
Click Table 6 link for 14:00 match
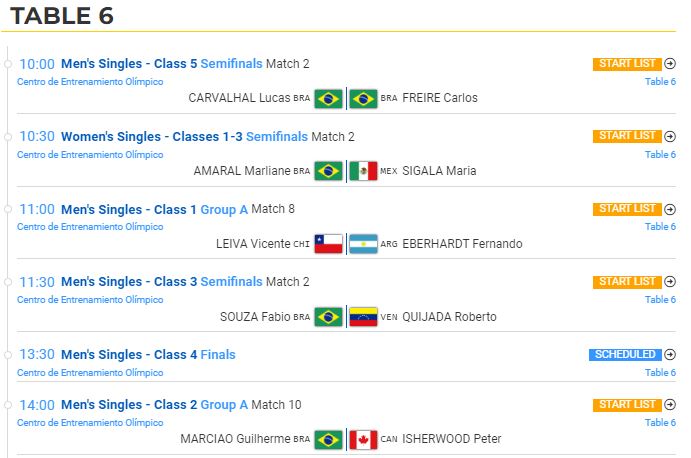(660, 422)
